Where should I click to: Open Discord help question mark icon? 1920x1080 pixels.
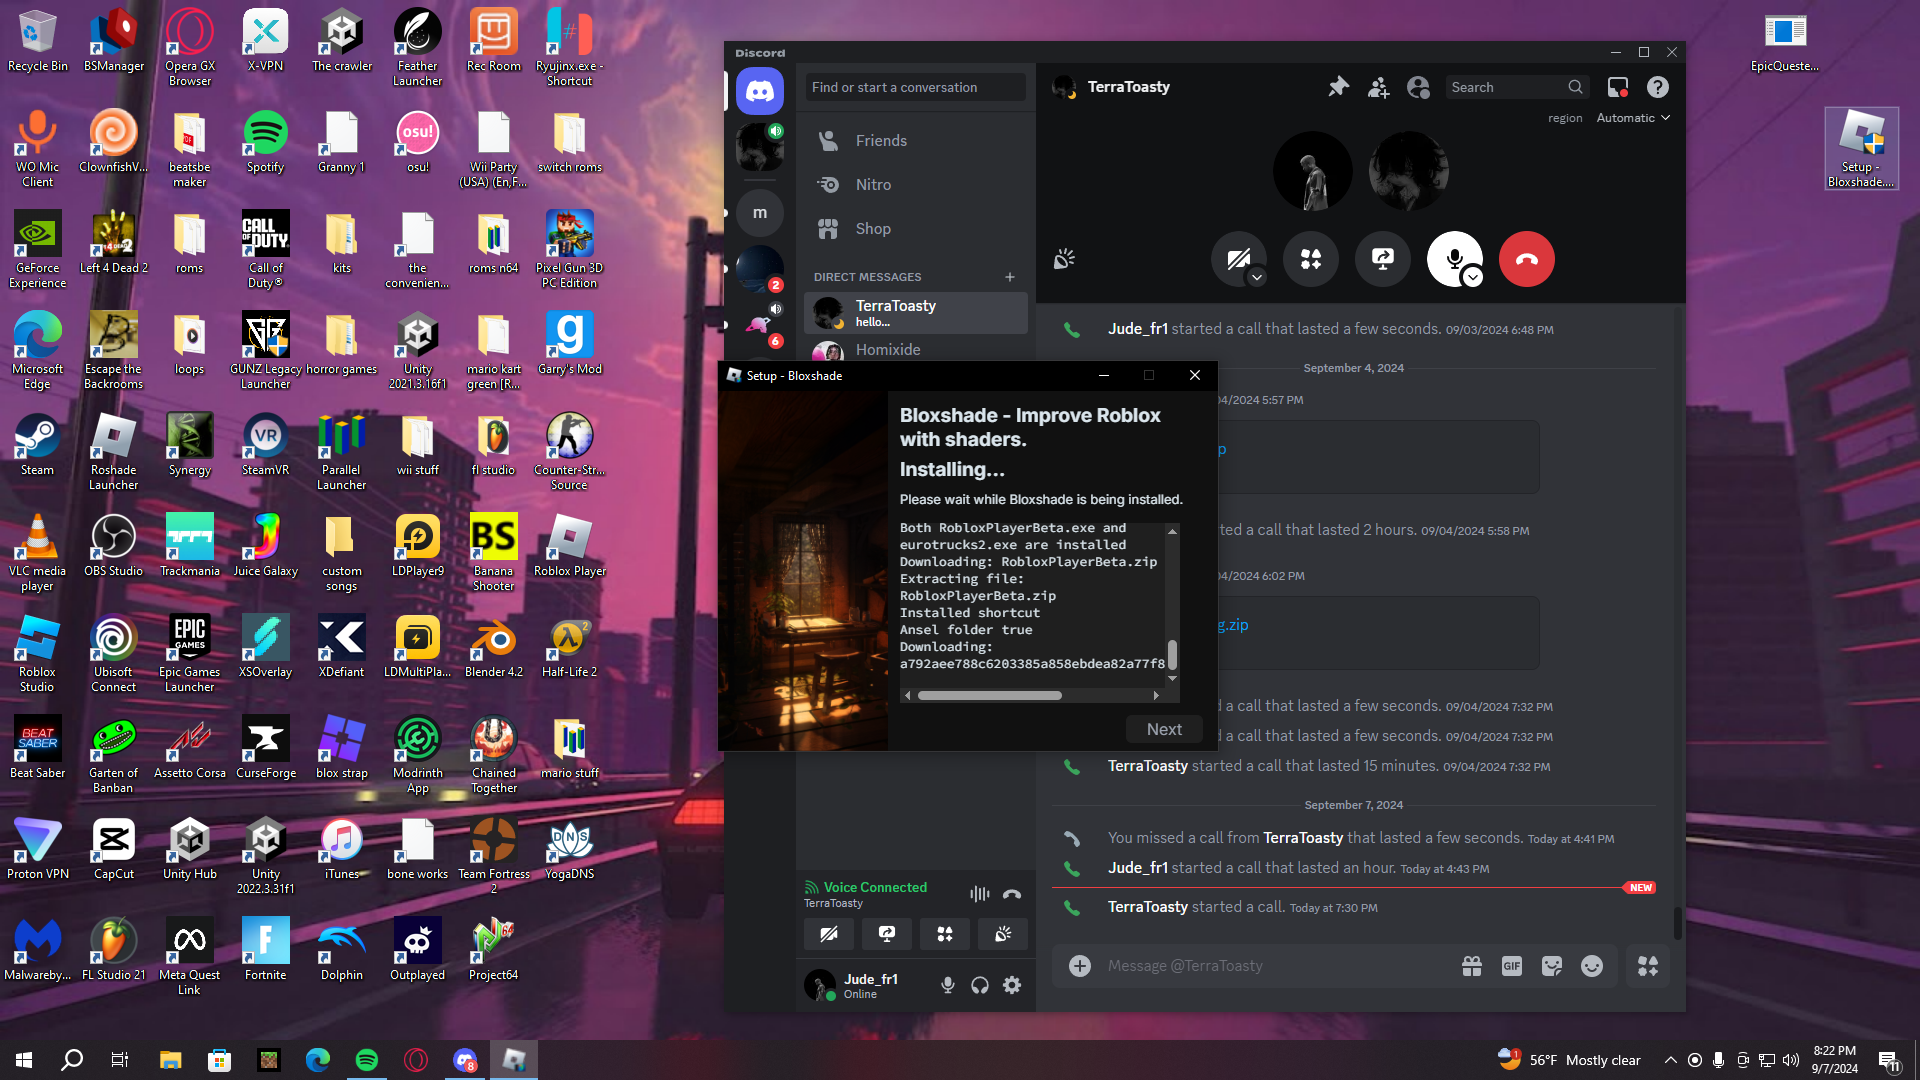[x=1657, y=87]
